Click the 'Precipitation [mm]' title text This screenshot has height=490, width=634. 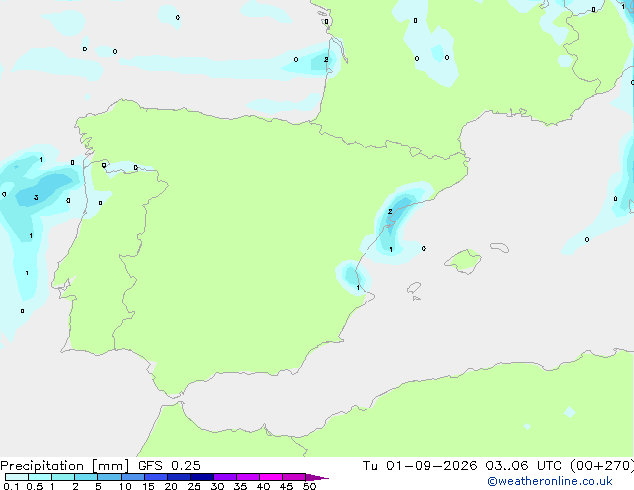(x=65, y=466)
